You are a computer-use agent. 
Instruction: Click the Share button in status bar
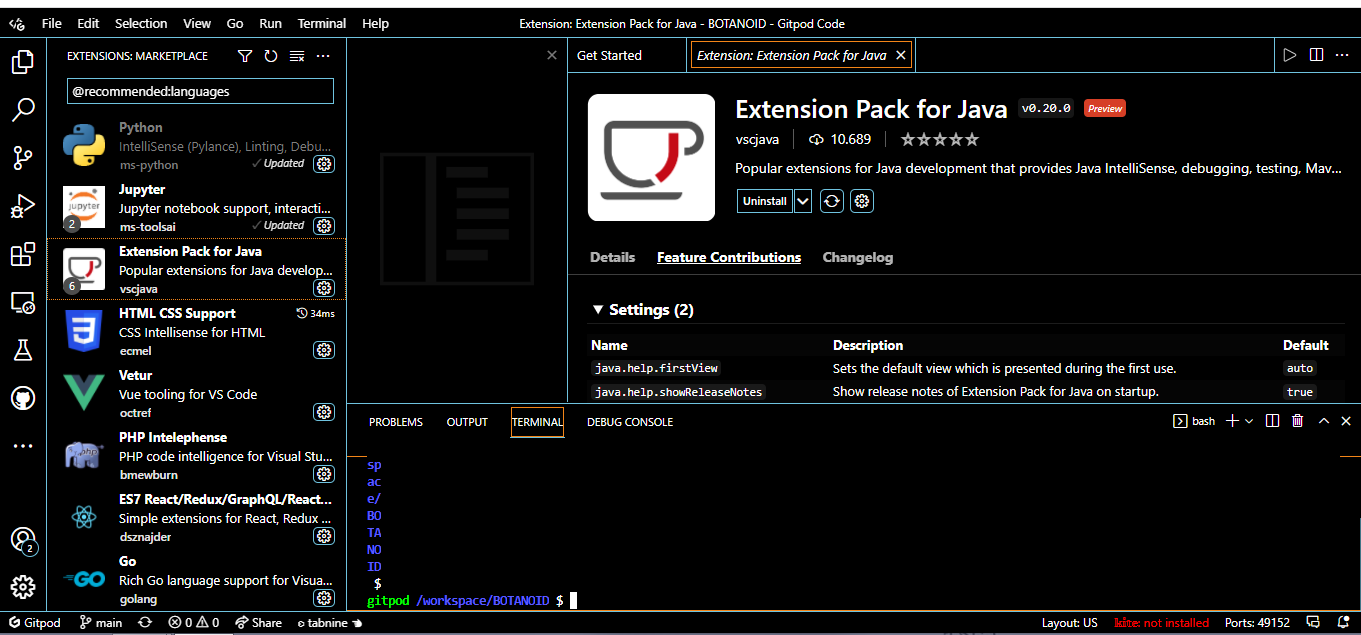[x=258, y=622]
